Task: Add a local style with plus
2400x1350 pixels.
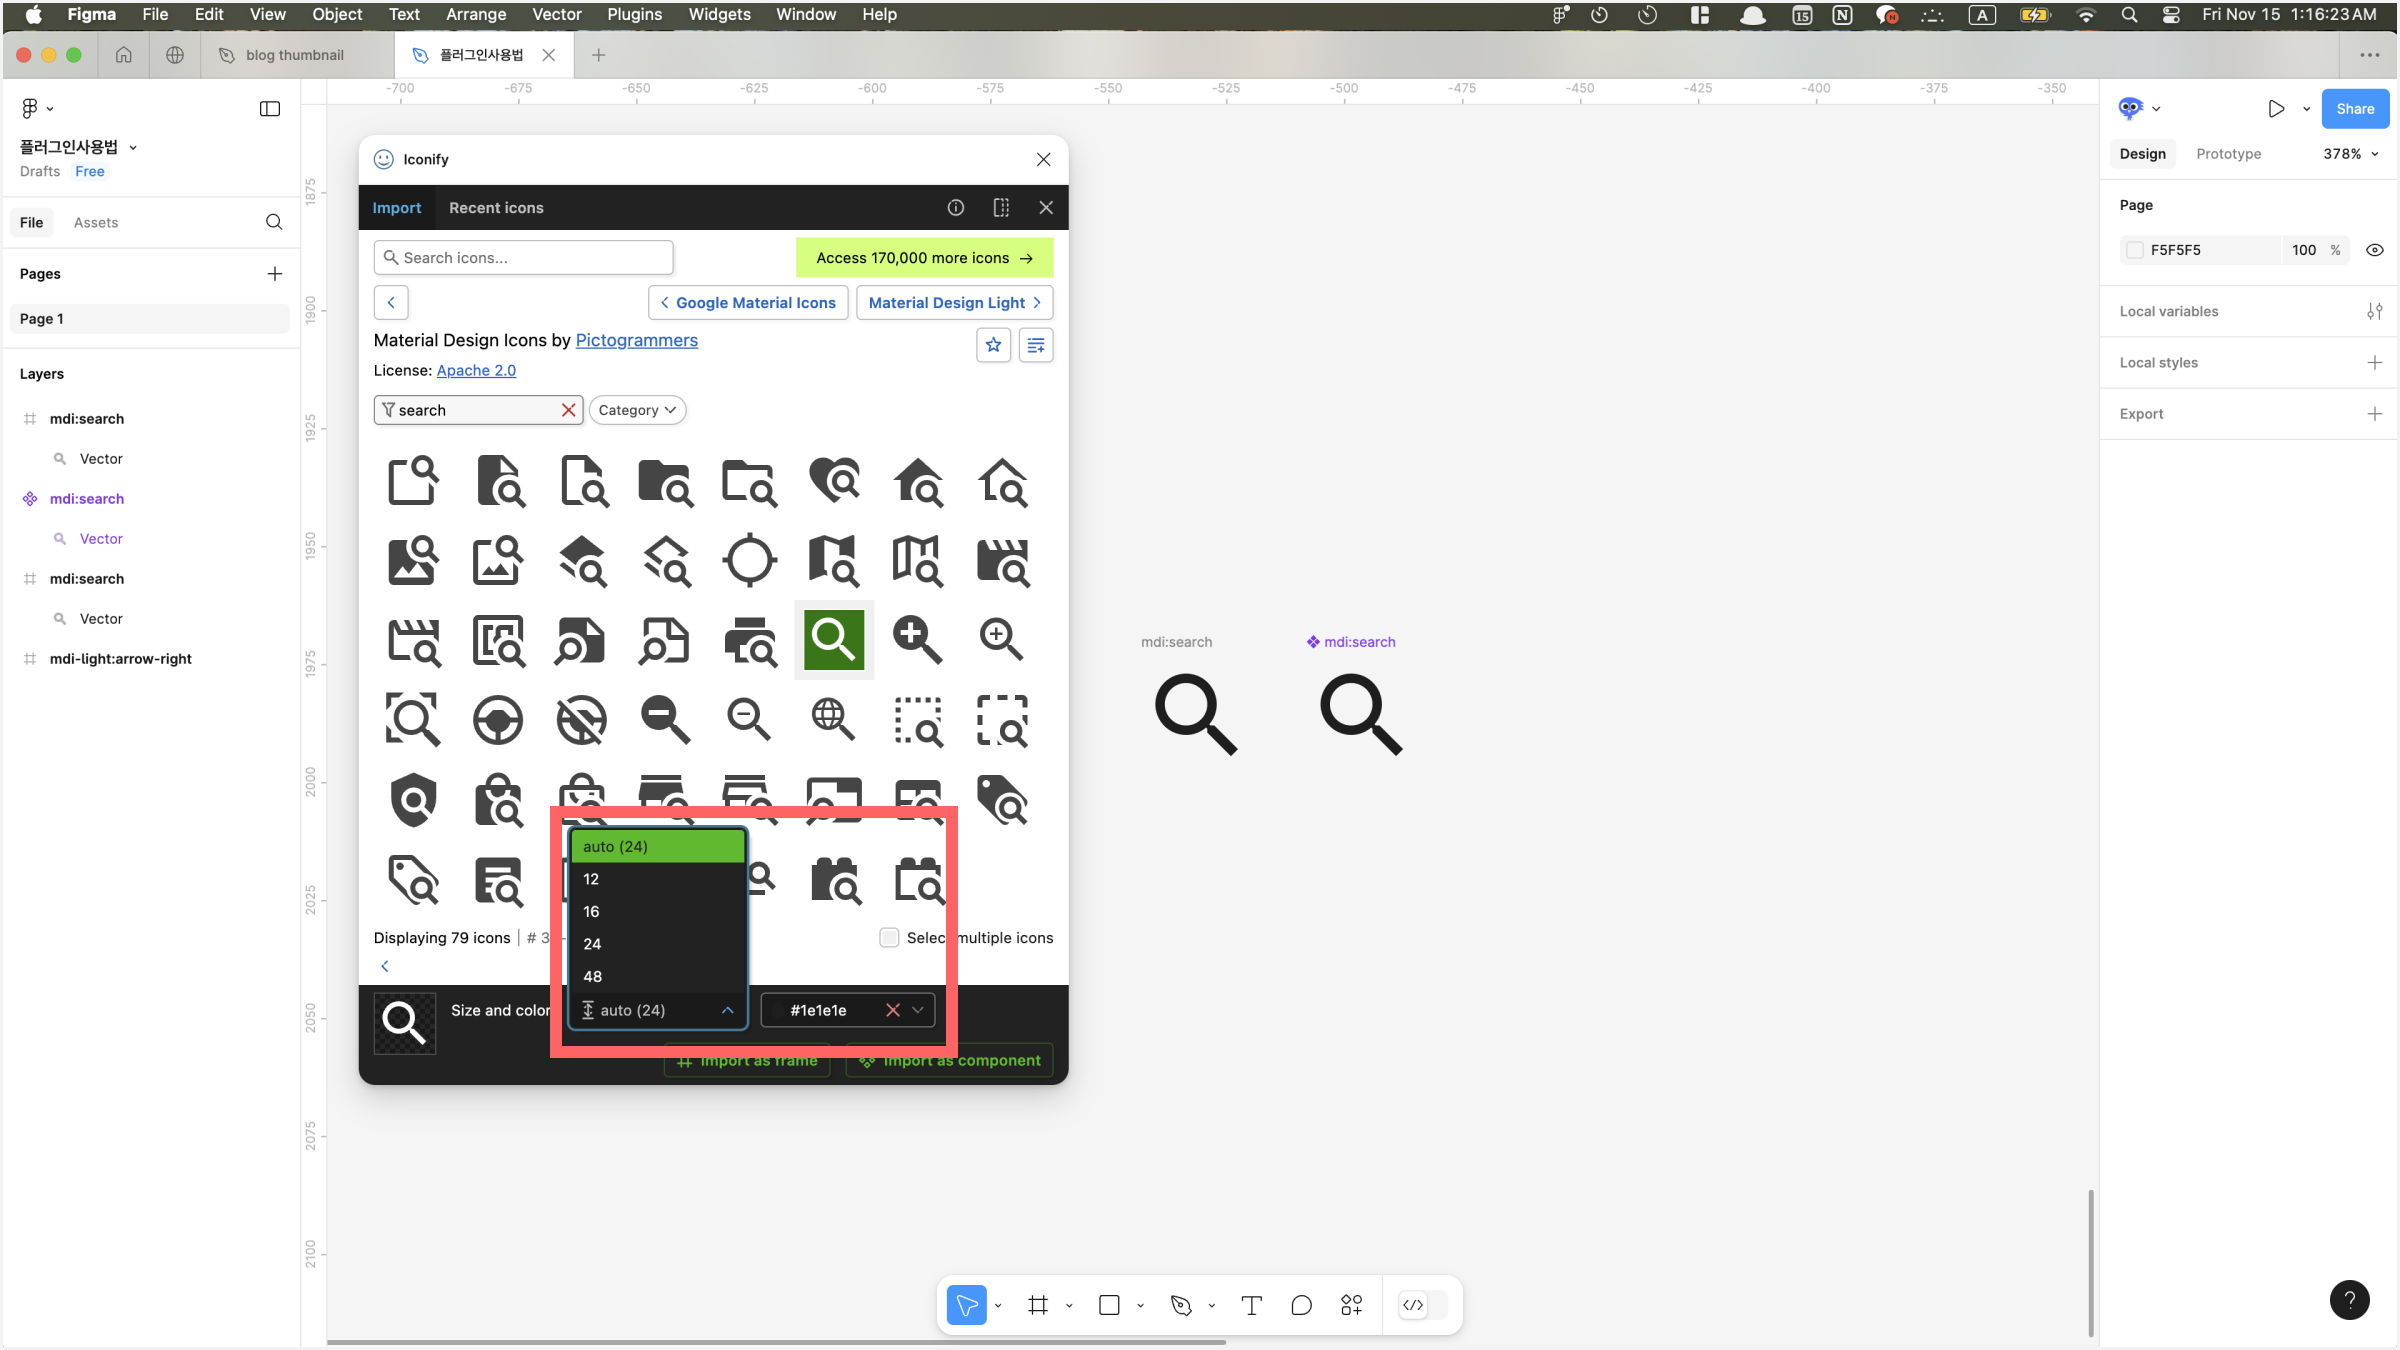Action: (2374, 363)
